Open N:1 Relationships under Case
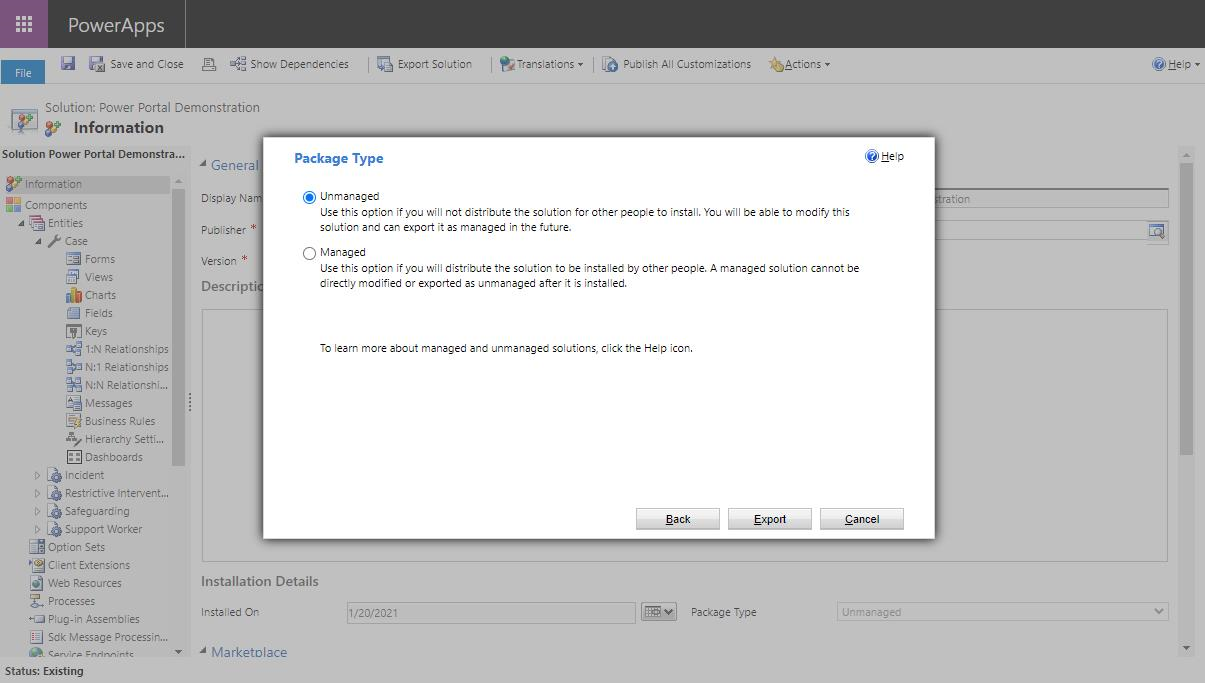Viewport: 1205px width, 683px height. click(x=117, y=367)
